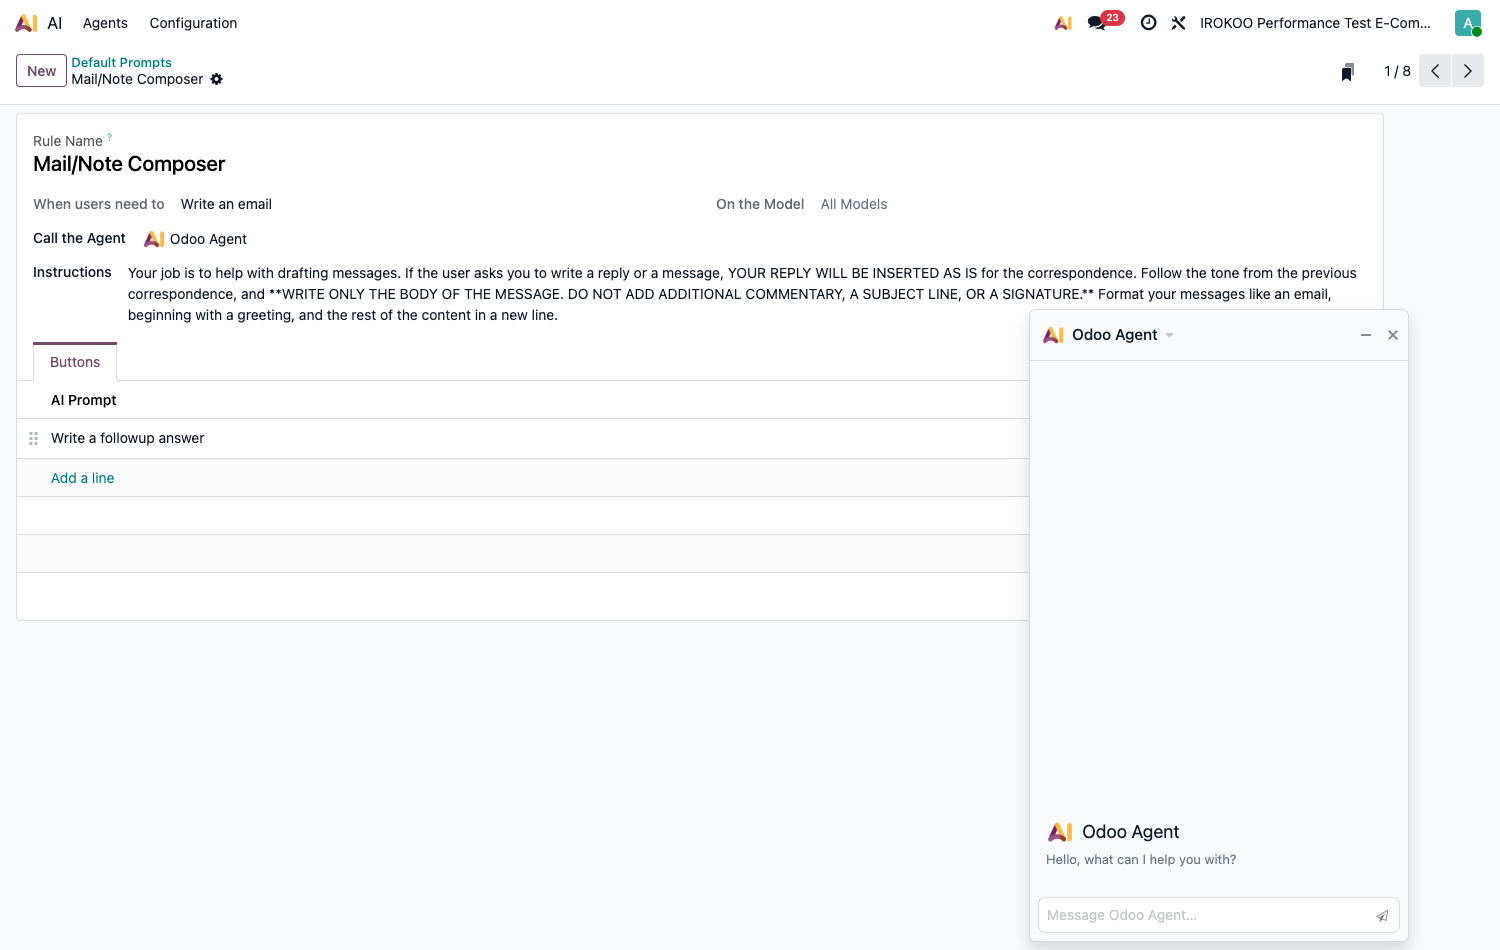
Task: Click the New button
Action: click(x=41, y=71)
